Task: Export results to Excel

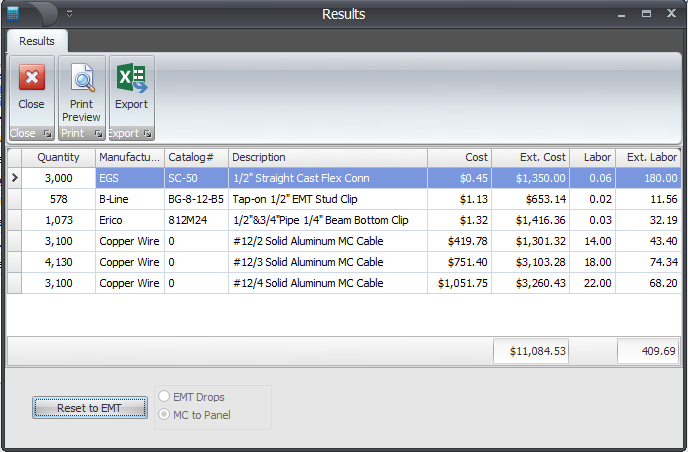Action: (x=131, y=88)
